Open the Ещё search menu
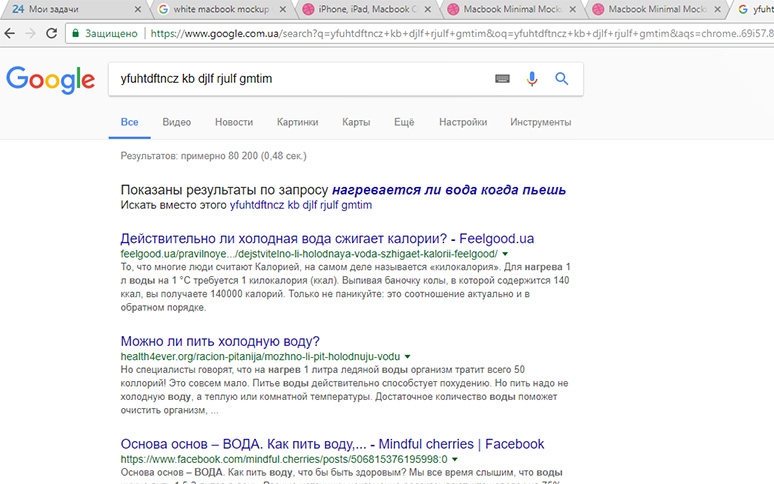The image size is (774, 484). pyautogui.click(x=404, y=122)
